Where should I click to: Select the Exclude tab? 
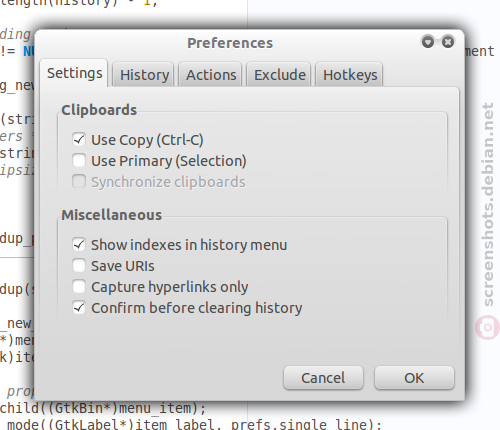(279, 75)
